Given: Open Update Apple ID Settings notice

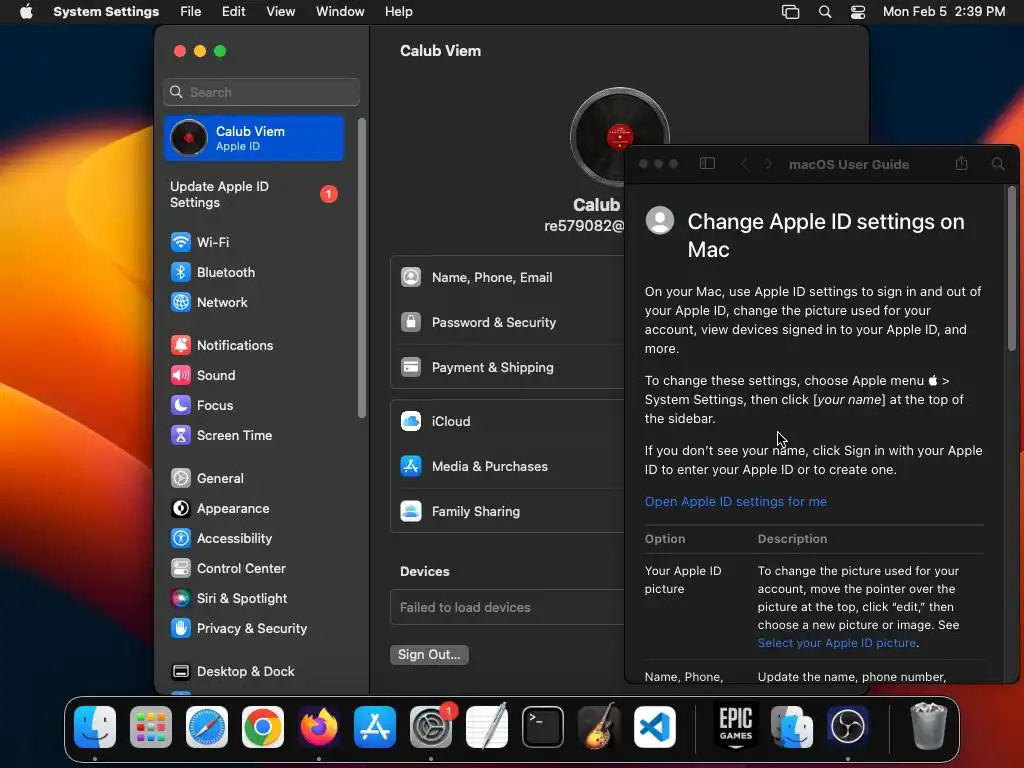Looking at the screenshot, I should (254, 195).
